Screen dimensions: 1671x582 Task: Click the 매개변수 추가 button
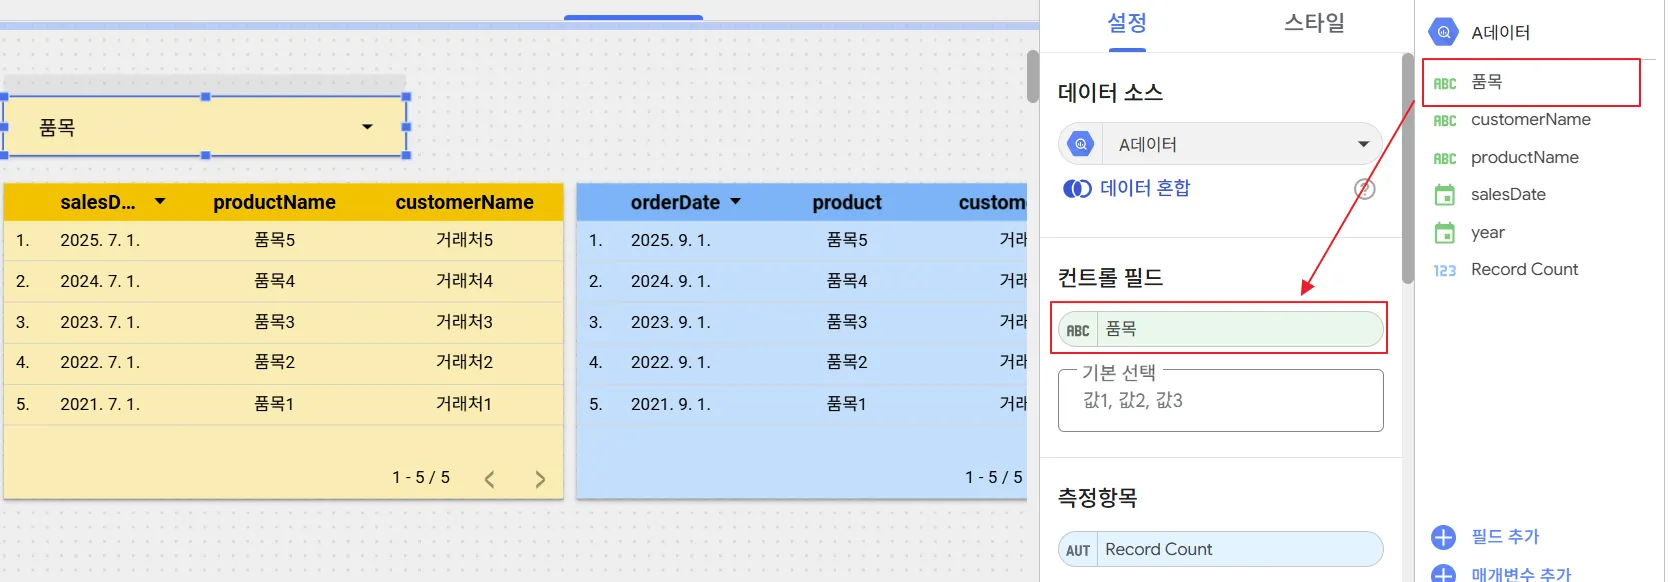tap(1520, 574)
